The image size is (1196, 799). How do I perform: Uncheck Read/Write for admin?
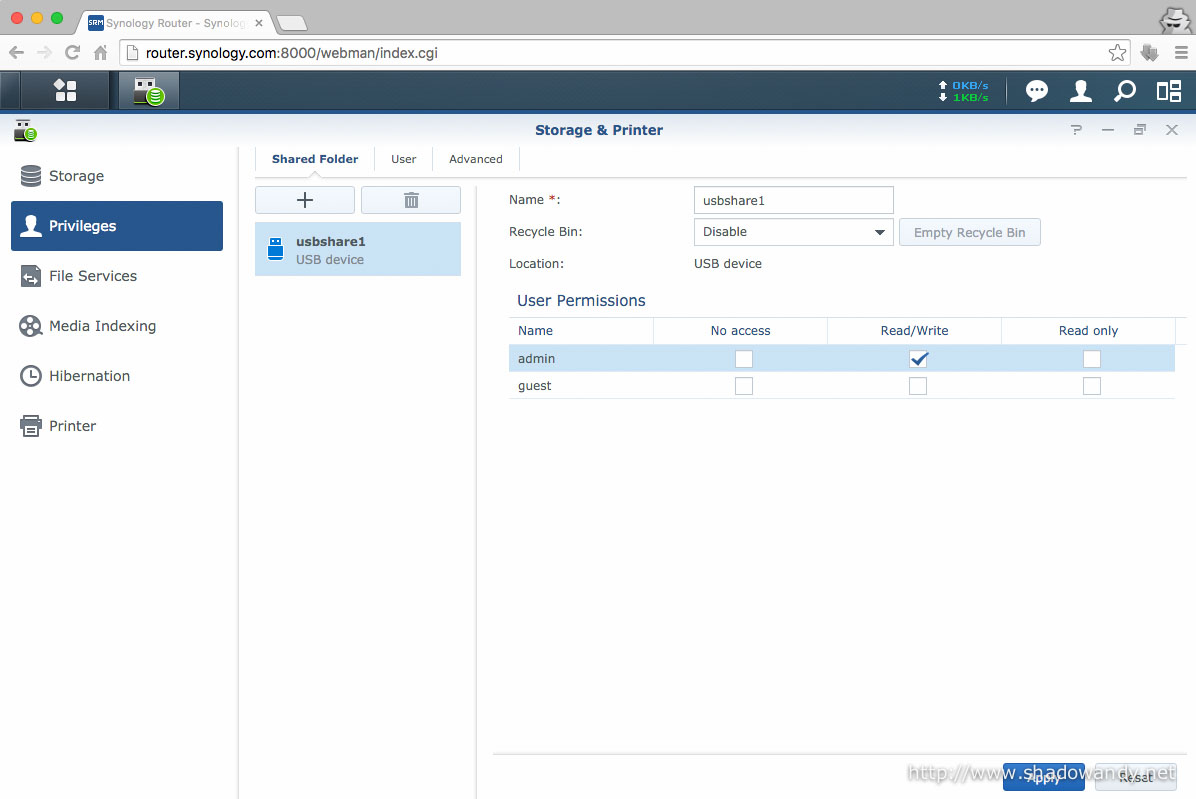pos(918,359)
